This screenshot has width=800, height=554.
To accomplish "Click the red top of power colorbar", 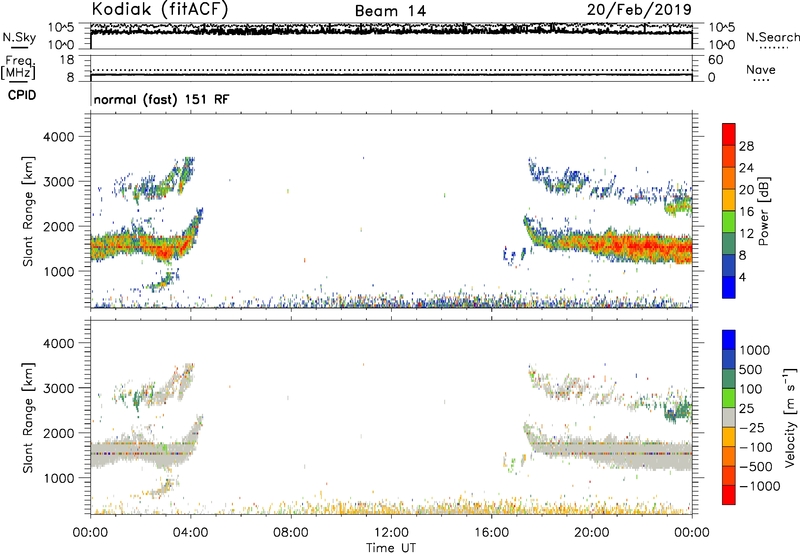I will (729, 134).
